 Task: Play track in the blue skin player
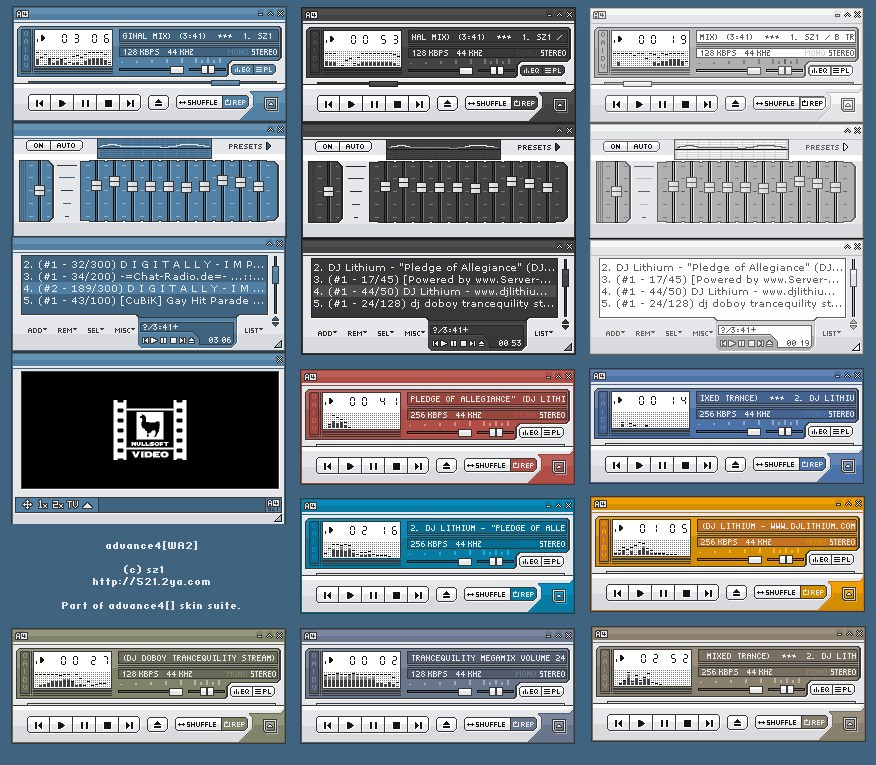point(62,103)
